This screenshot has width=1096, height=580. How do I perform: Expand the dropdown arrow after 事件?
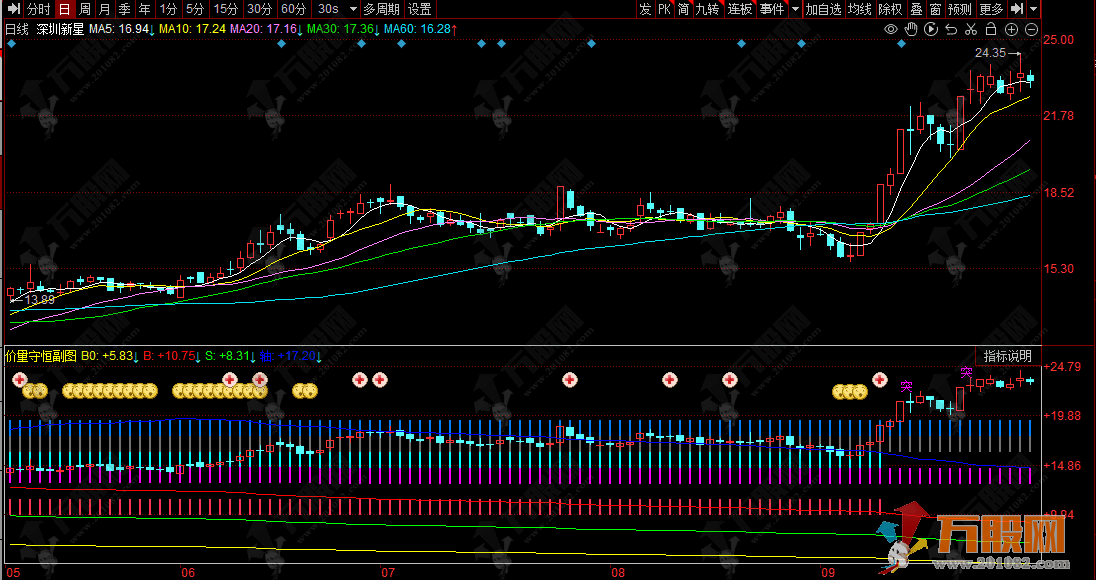pyautogui.click(x=796, y=9)
